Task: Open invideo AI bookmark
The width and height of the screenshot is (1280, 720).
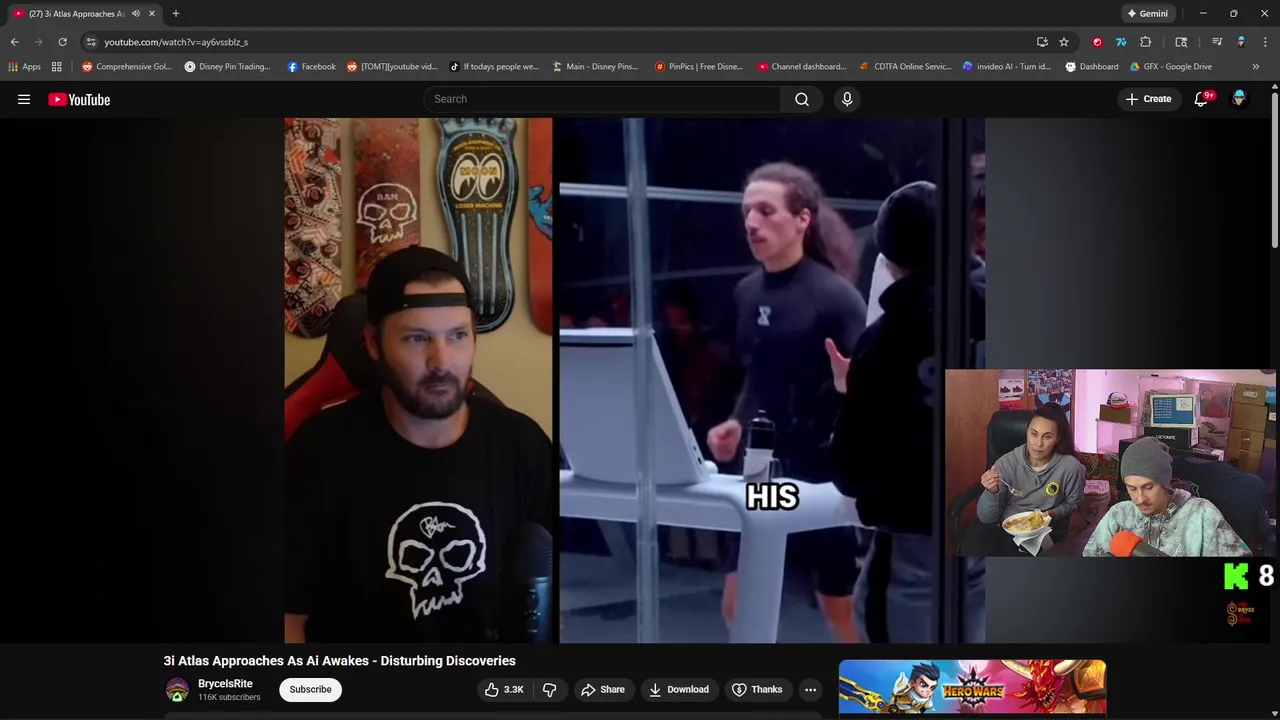Action: [x=1007, y=67]
